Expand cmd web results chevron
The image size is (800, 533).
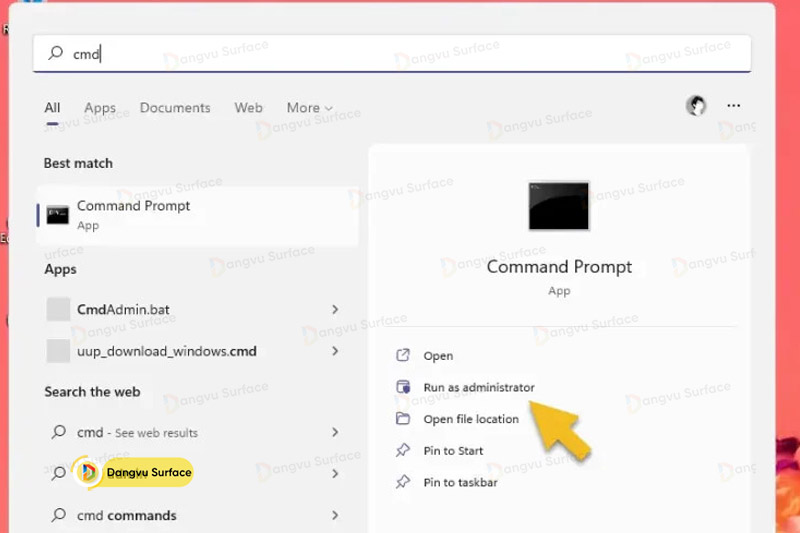point(335,433)
